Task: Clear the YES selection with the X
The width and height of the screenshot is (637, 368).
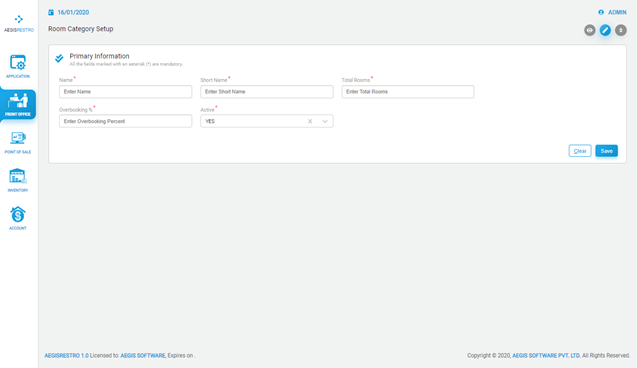Action: 310,121
